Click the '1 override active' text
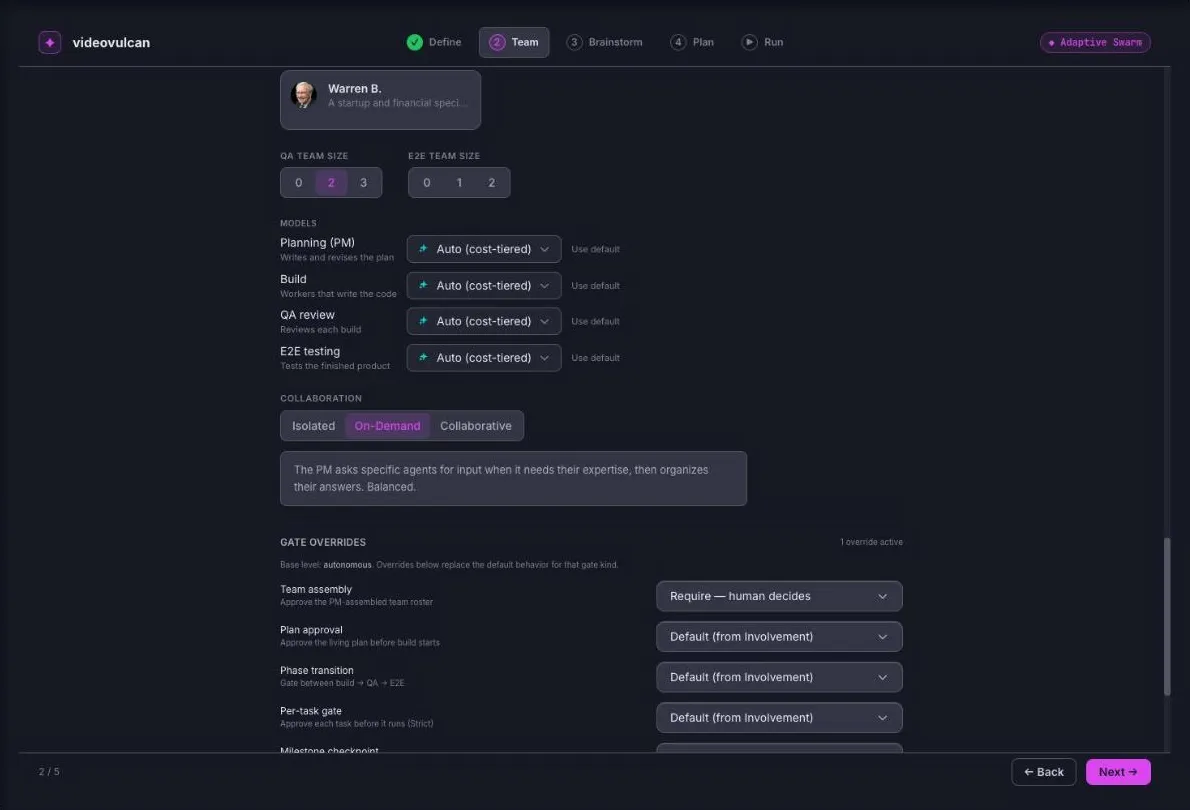This screenshot has height=810, width=1190. [871, 542]
